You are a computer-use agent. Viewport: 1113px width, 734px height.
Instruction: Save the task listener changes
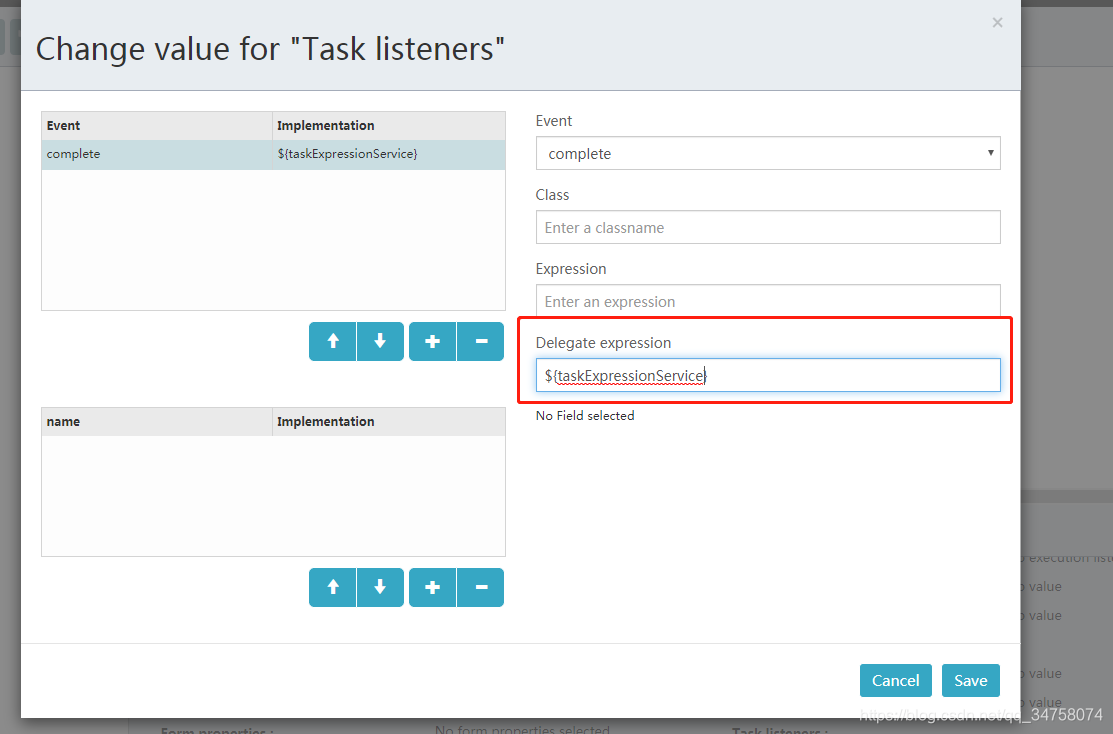970,681
